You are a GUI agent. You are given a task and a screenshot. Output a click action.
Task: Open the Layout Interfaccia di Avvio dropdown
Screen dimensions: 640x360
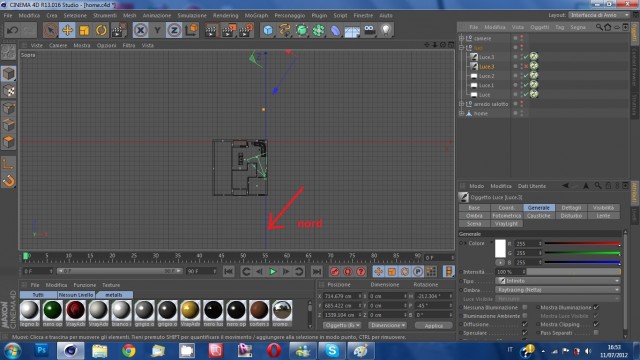[600, 15]
